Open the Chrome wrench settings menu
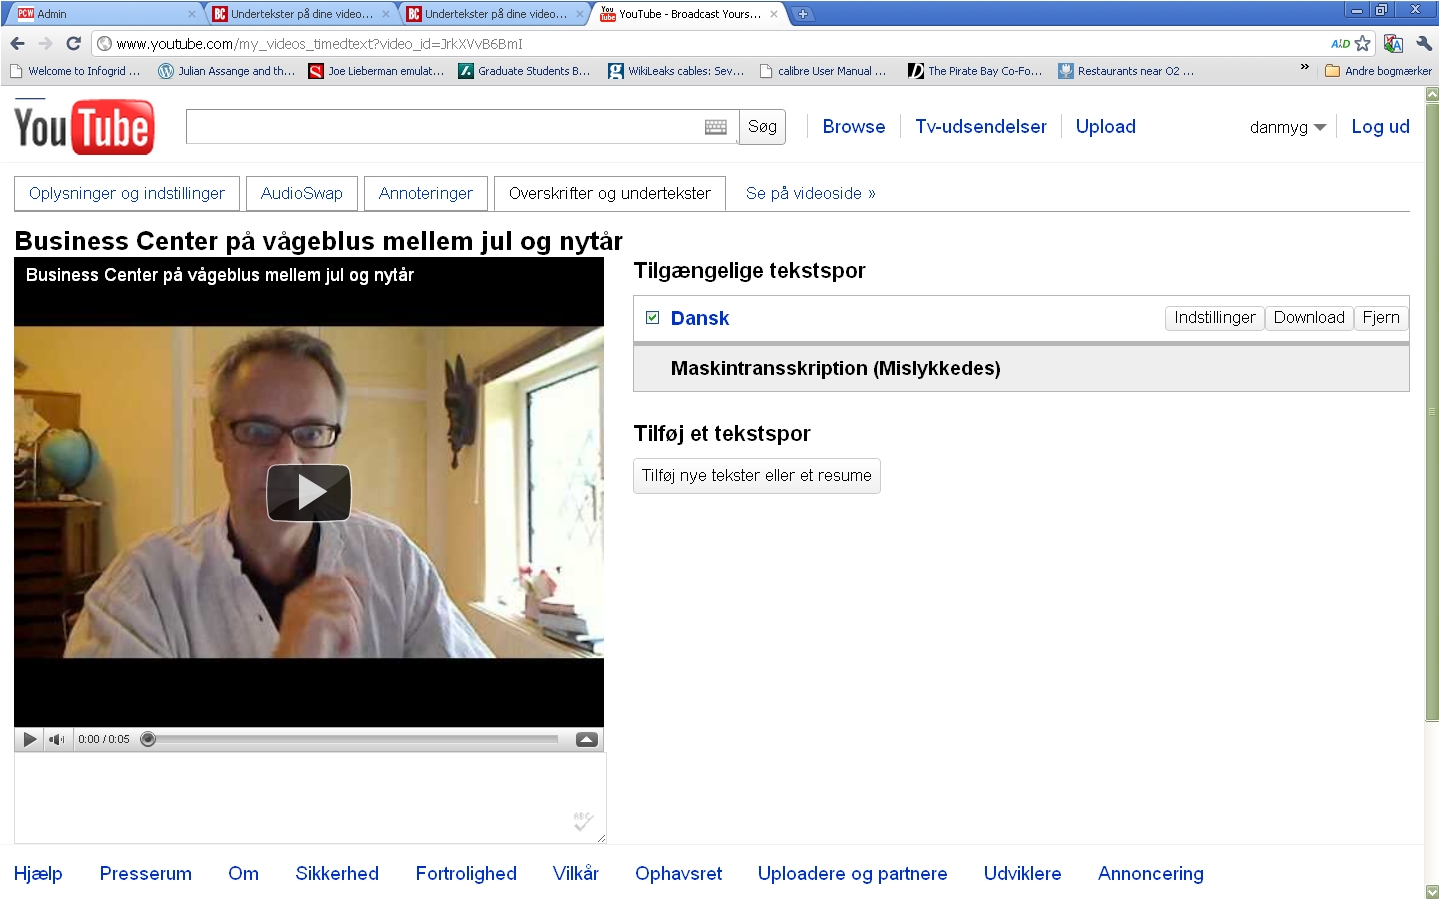1439x899 pixels. pos(1424,44)
